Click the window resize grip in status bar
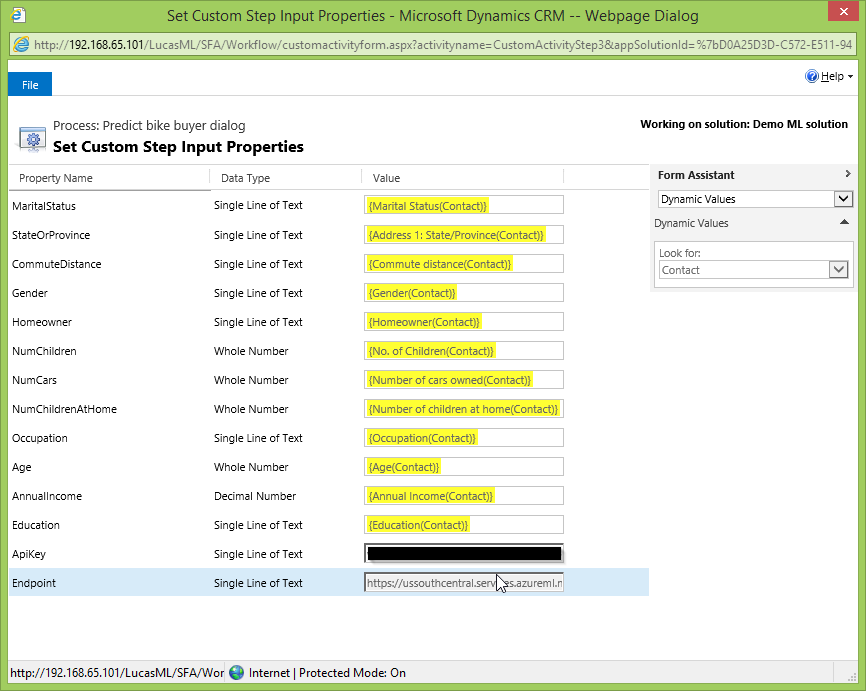Image resolution: width=866 pixels, height=691 pixels. pyautogui.click(x=851, y=677)
